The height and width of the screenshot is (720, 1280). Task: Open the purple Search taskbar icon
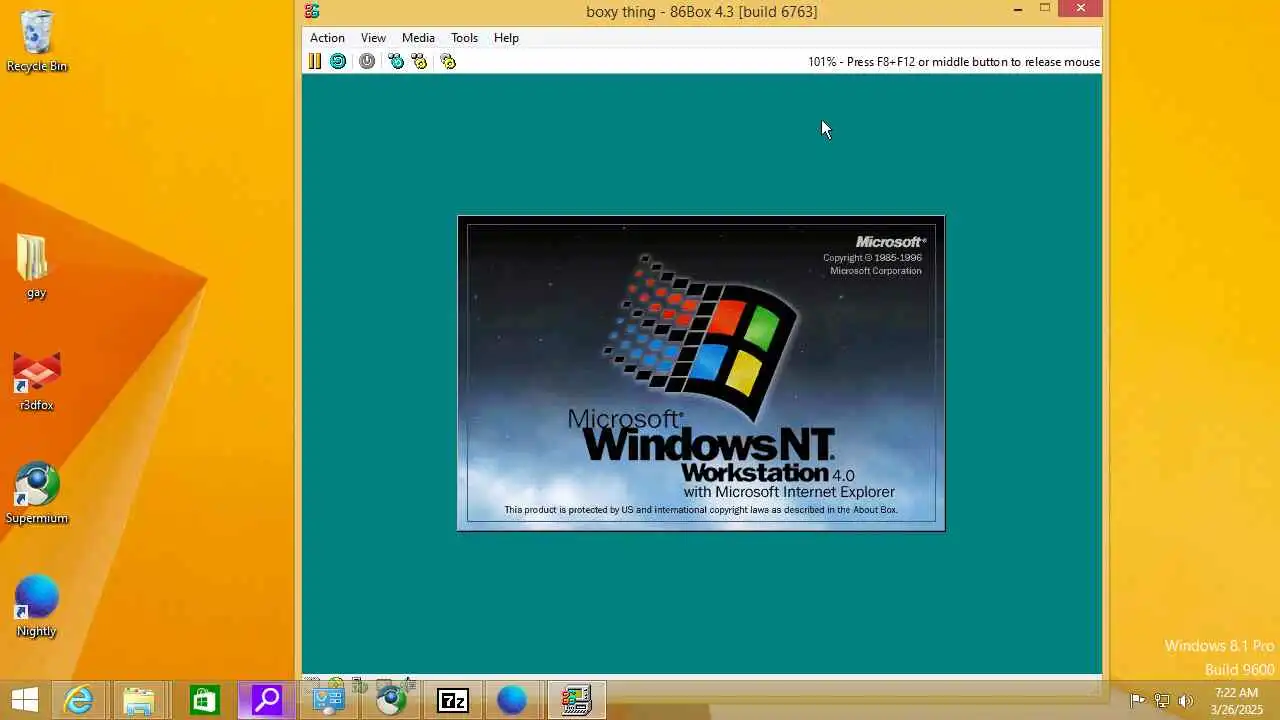tap(266, 701)
